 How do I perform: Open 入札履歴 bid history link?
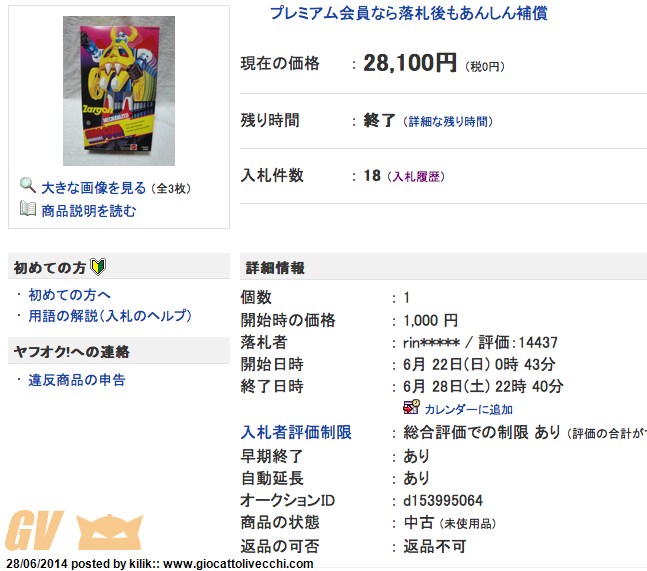click(x=416, y=177)
